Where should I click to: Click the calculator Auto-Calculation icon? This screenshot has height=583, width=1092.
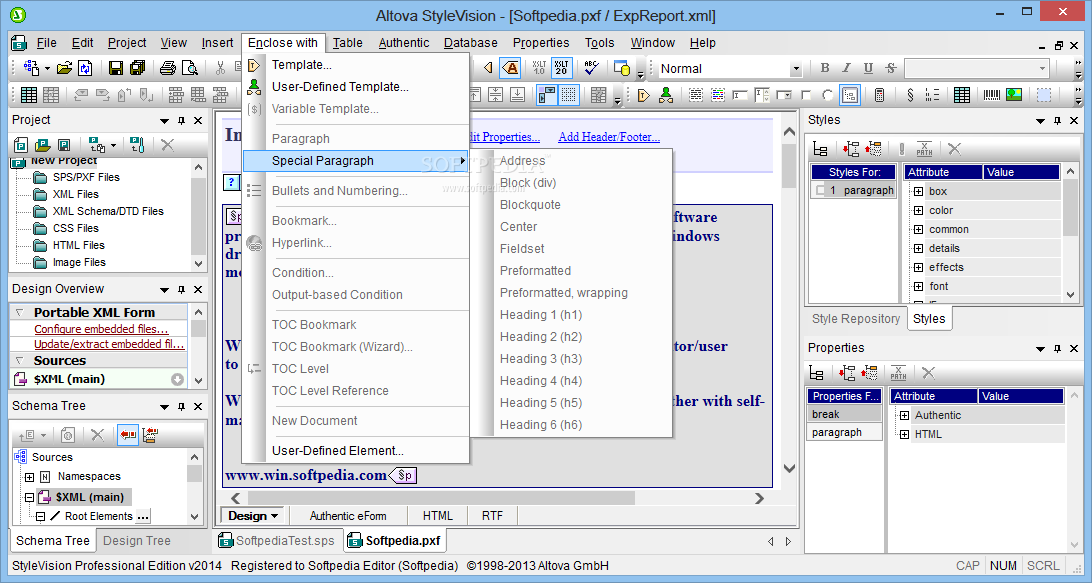pyautogui.click(x=880, y=95)
